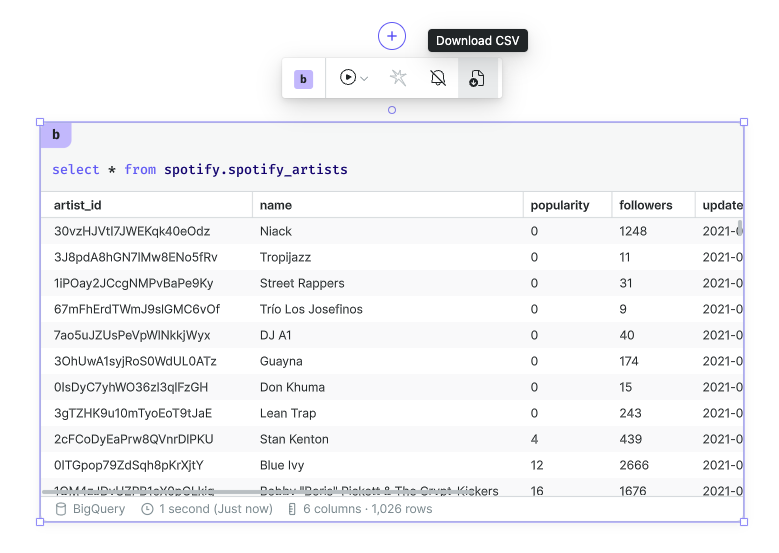This screenshot has width=779, height=553.
Task: Click the muted bell notification icon
Action: pos(438,78)
